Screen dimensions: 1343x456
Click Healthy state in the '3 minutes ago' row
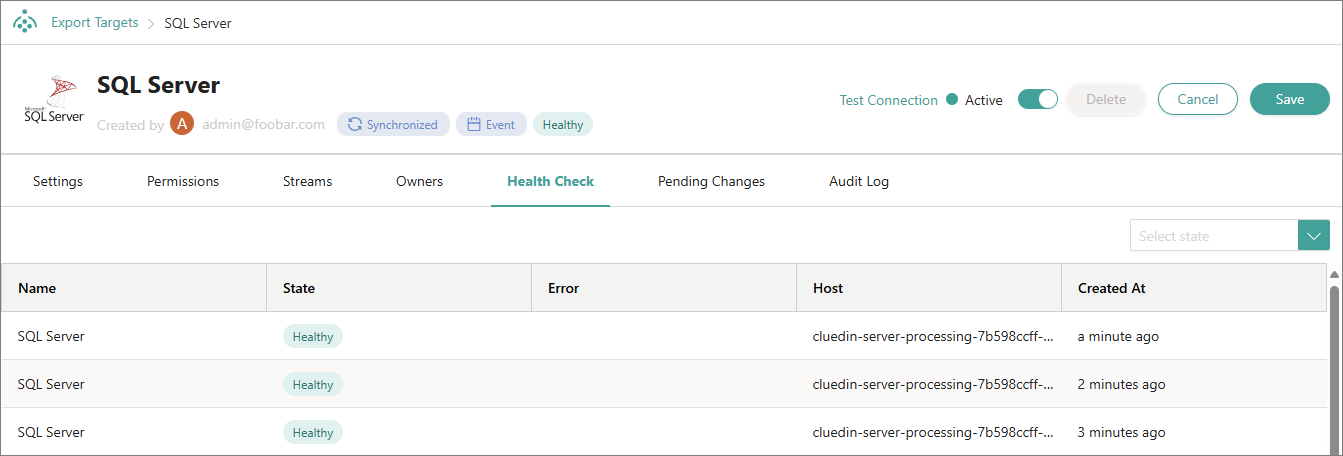[x=313, y=433]
